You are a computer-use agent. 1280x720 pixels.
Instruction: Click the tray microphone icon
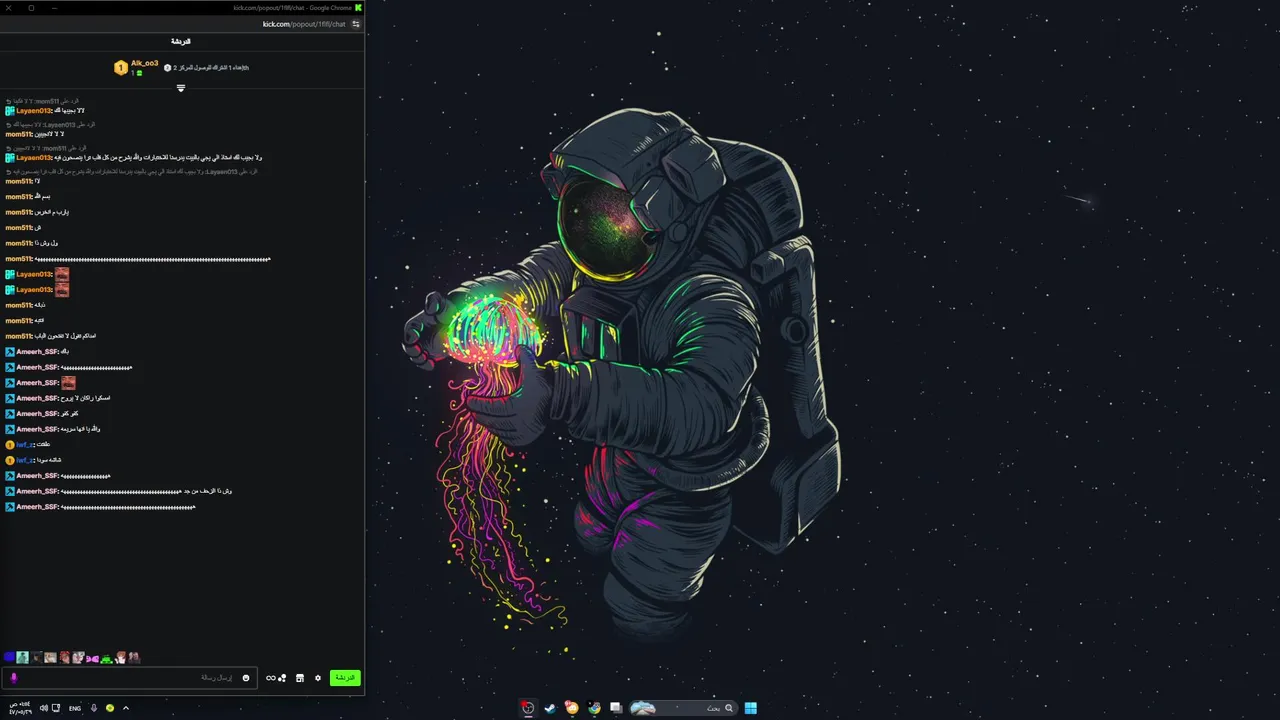(94, 708)
